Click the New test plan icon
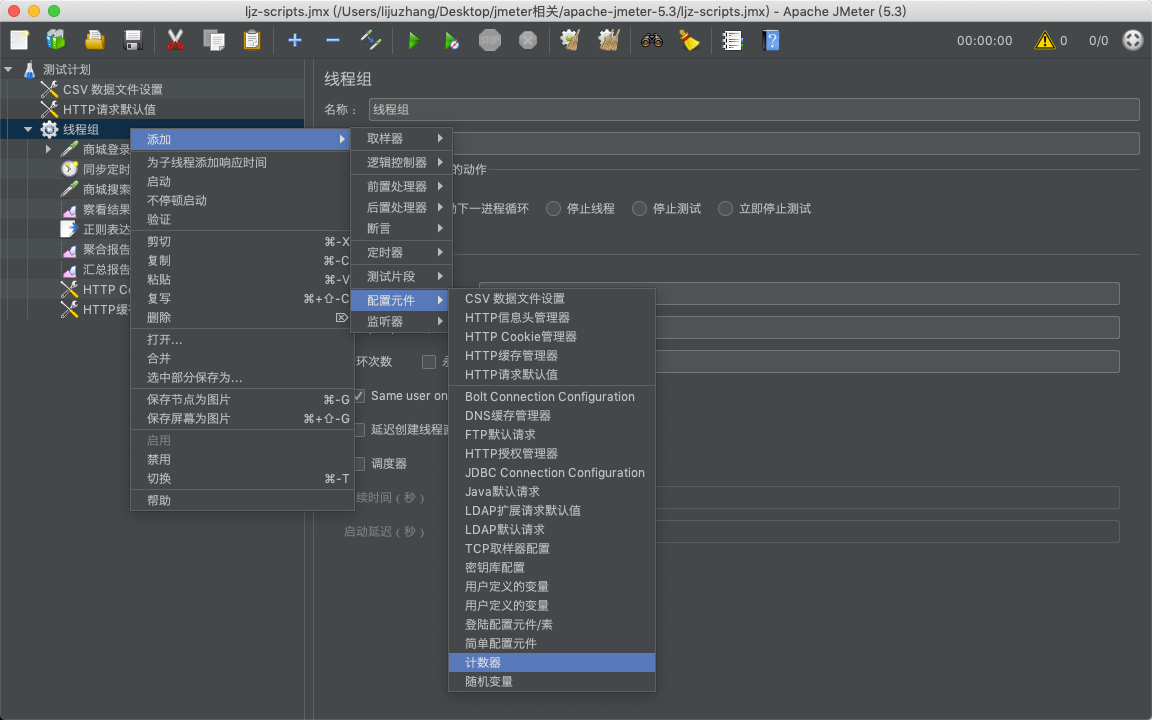This screenshot has height=720, width=1152. point(19,40)
